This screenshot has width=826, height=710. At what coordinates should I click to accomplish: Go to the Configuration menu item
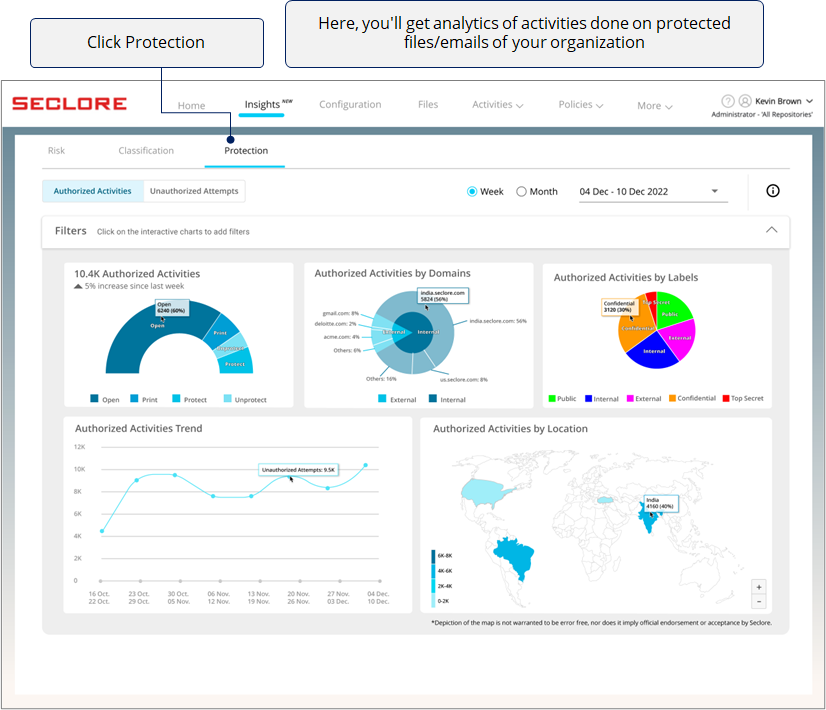click(350, 105)
